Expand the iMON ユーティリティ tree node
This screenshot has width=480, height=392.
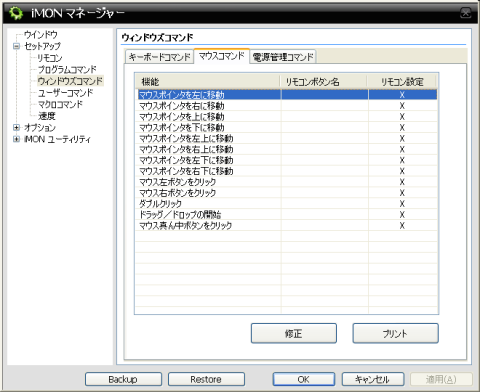coord(16,139)
